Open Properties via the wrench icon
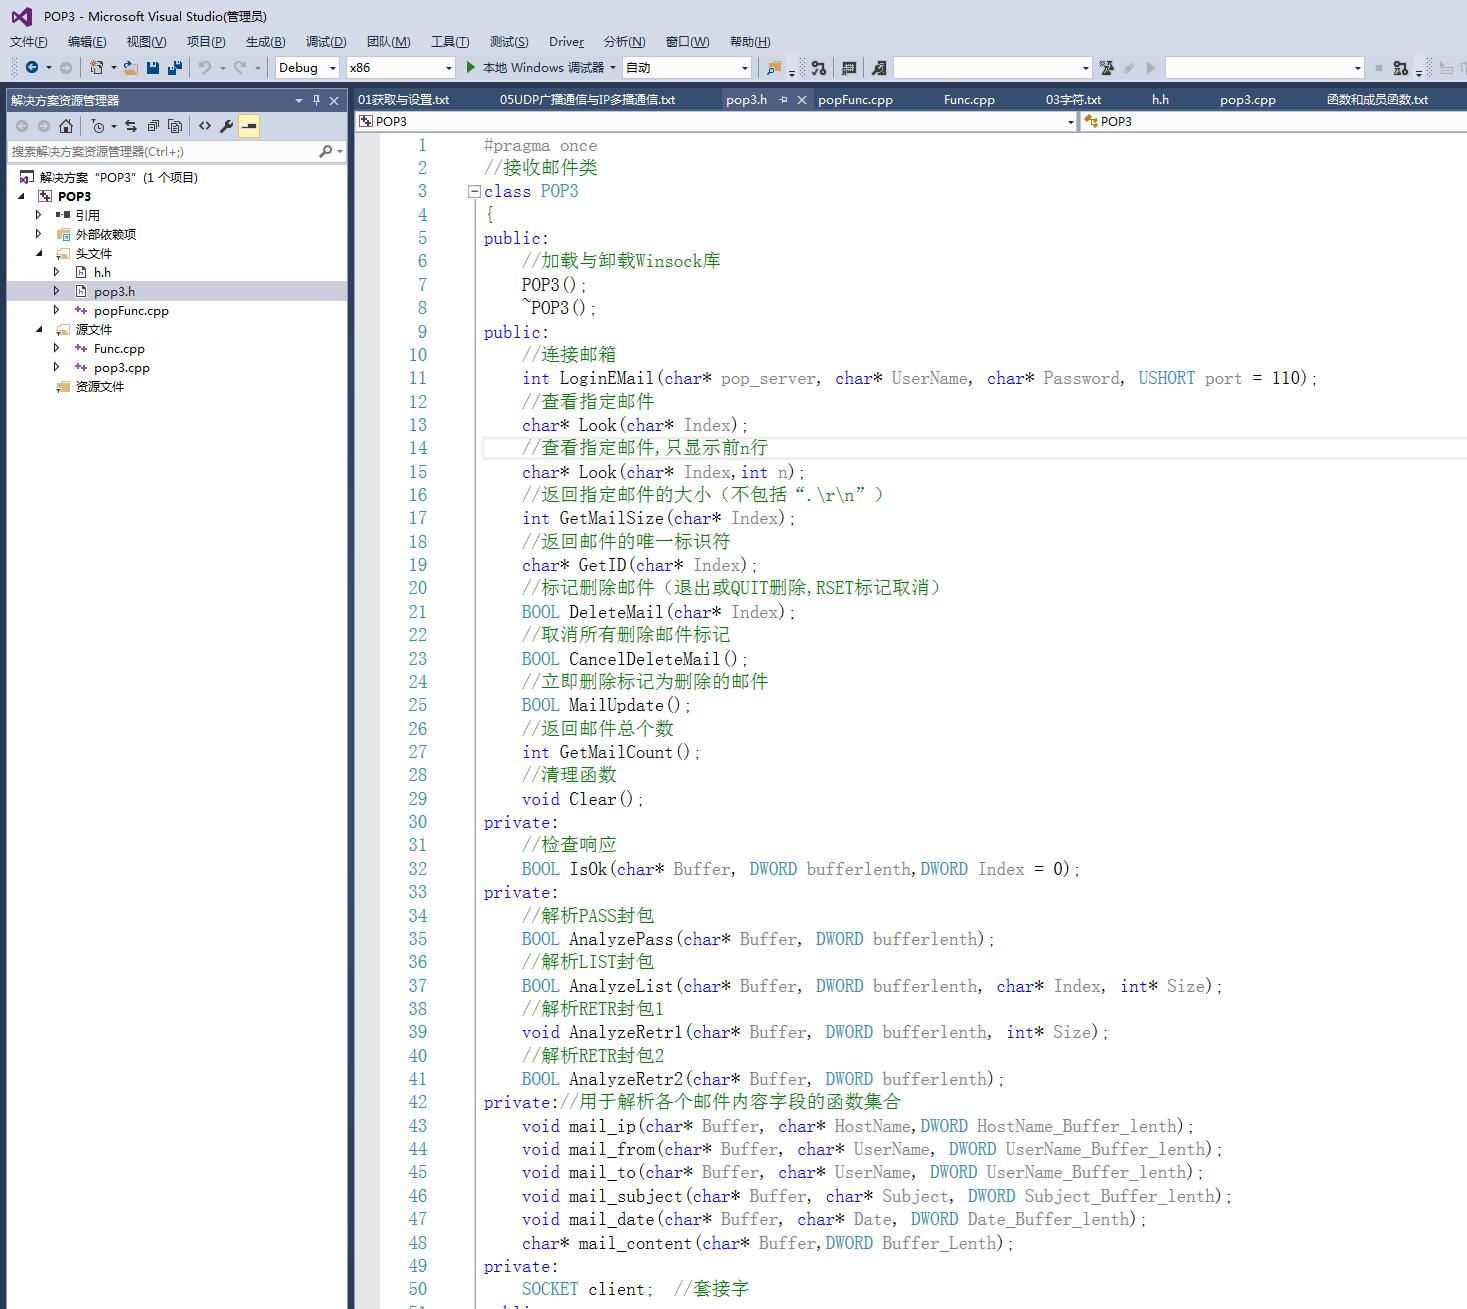The width and height of the screenshot is (1467, 1309). pos(227,126)
